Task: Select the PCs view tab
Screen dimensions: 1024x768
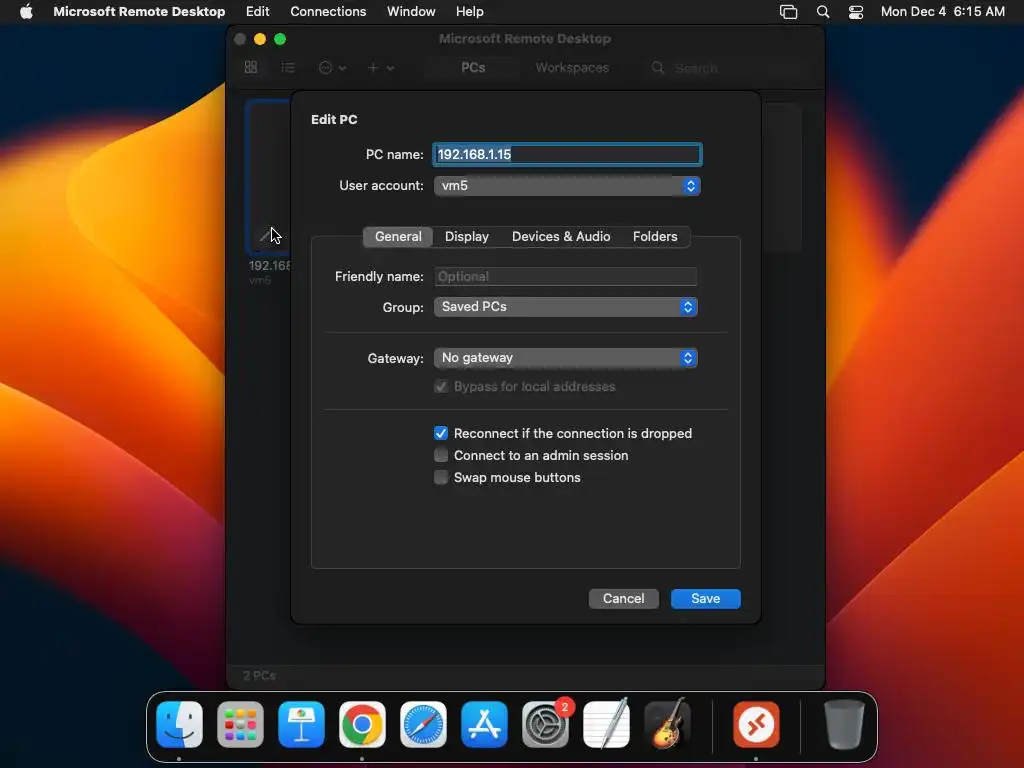Action: click(473, 67)
